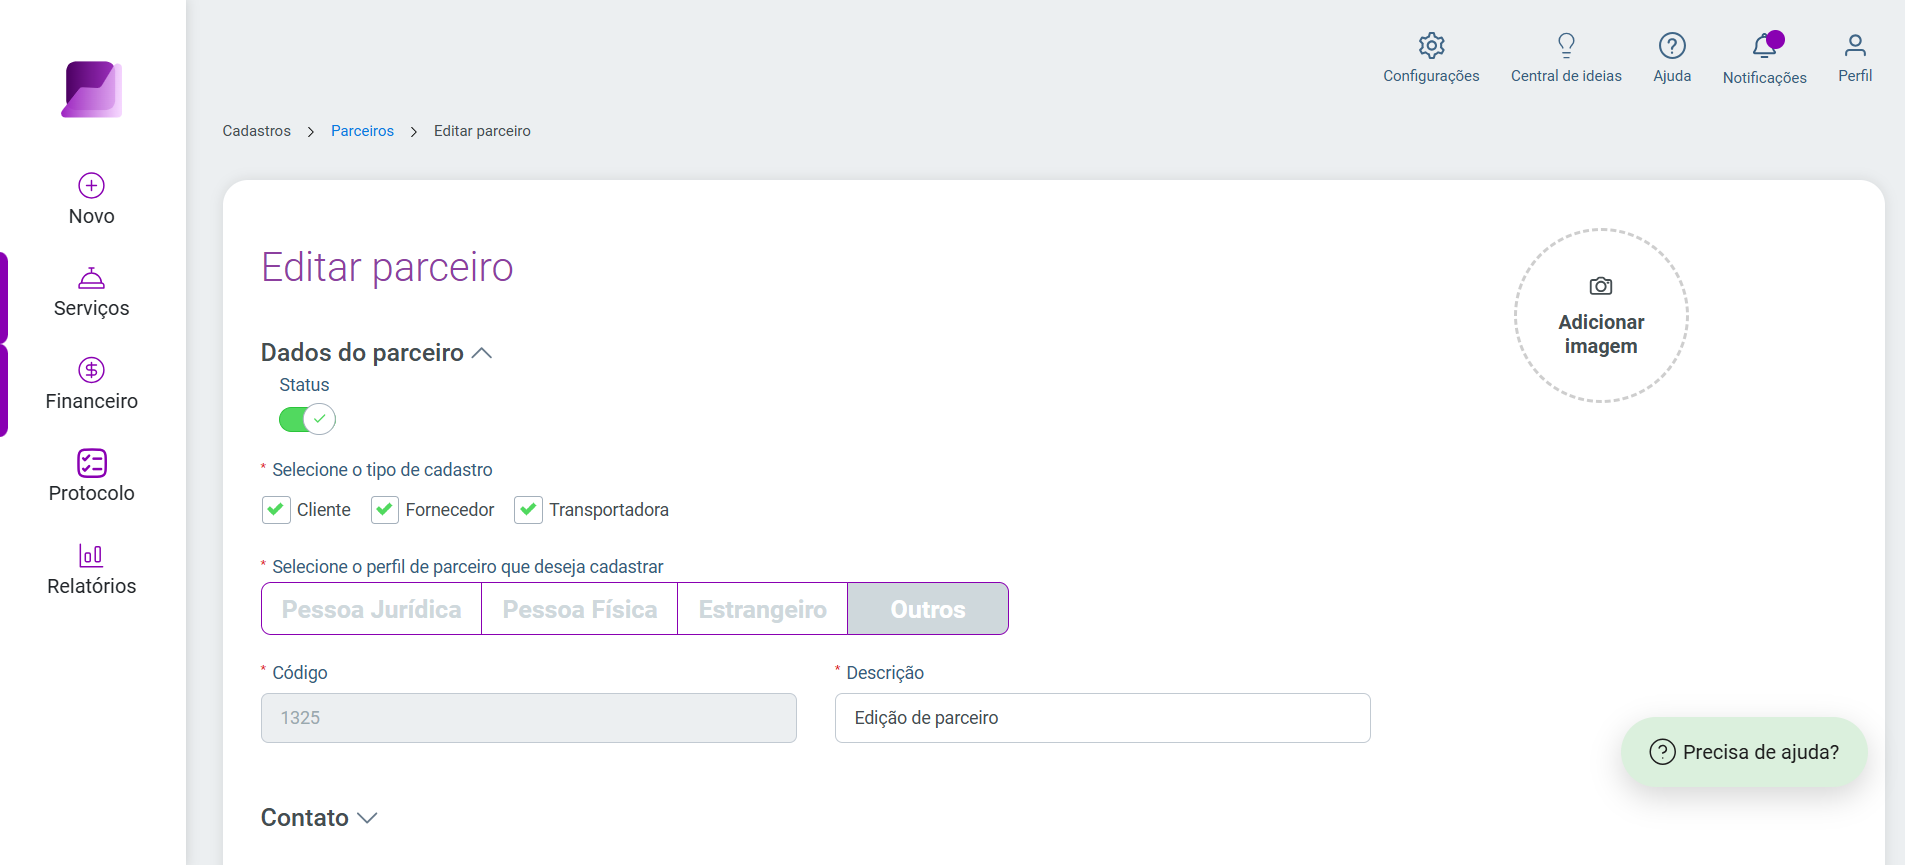Open Ajuda question mark icon
The height and width of the screenshot is (865, 1905).
point(1672,45)
